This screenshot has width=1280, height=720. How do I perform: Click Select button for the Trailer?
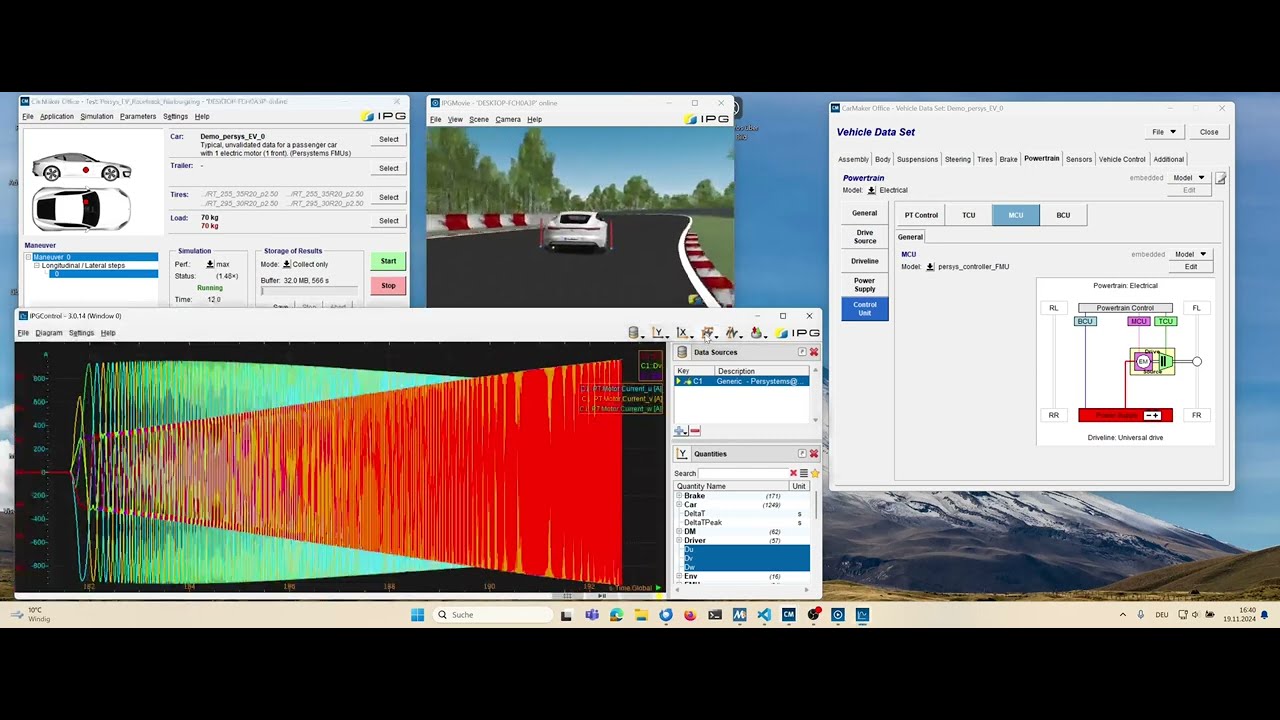coord(389,168)
